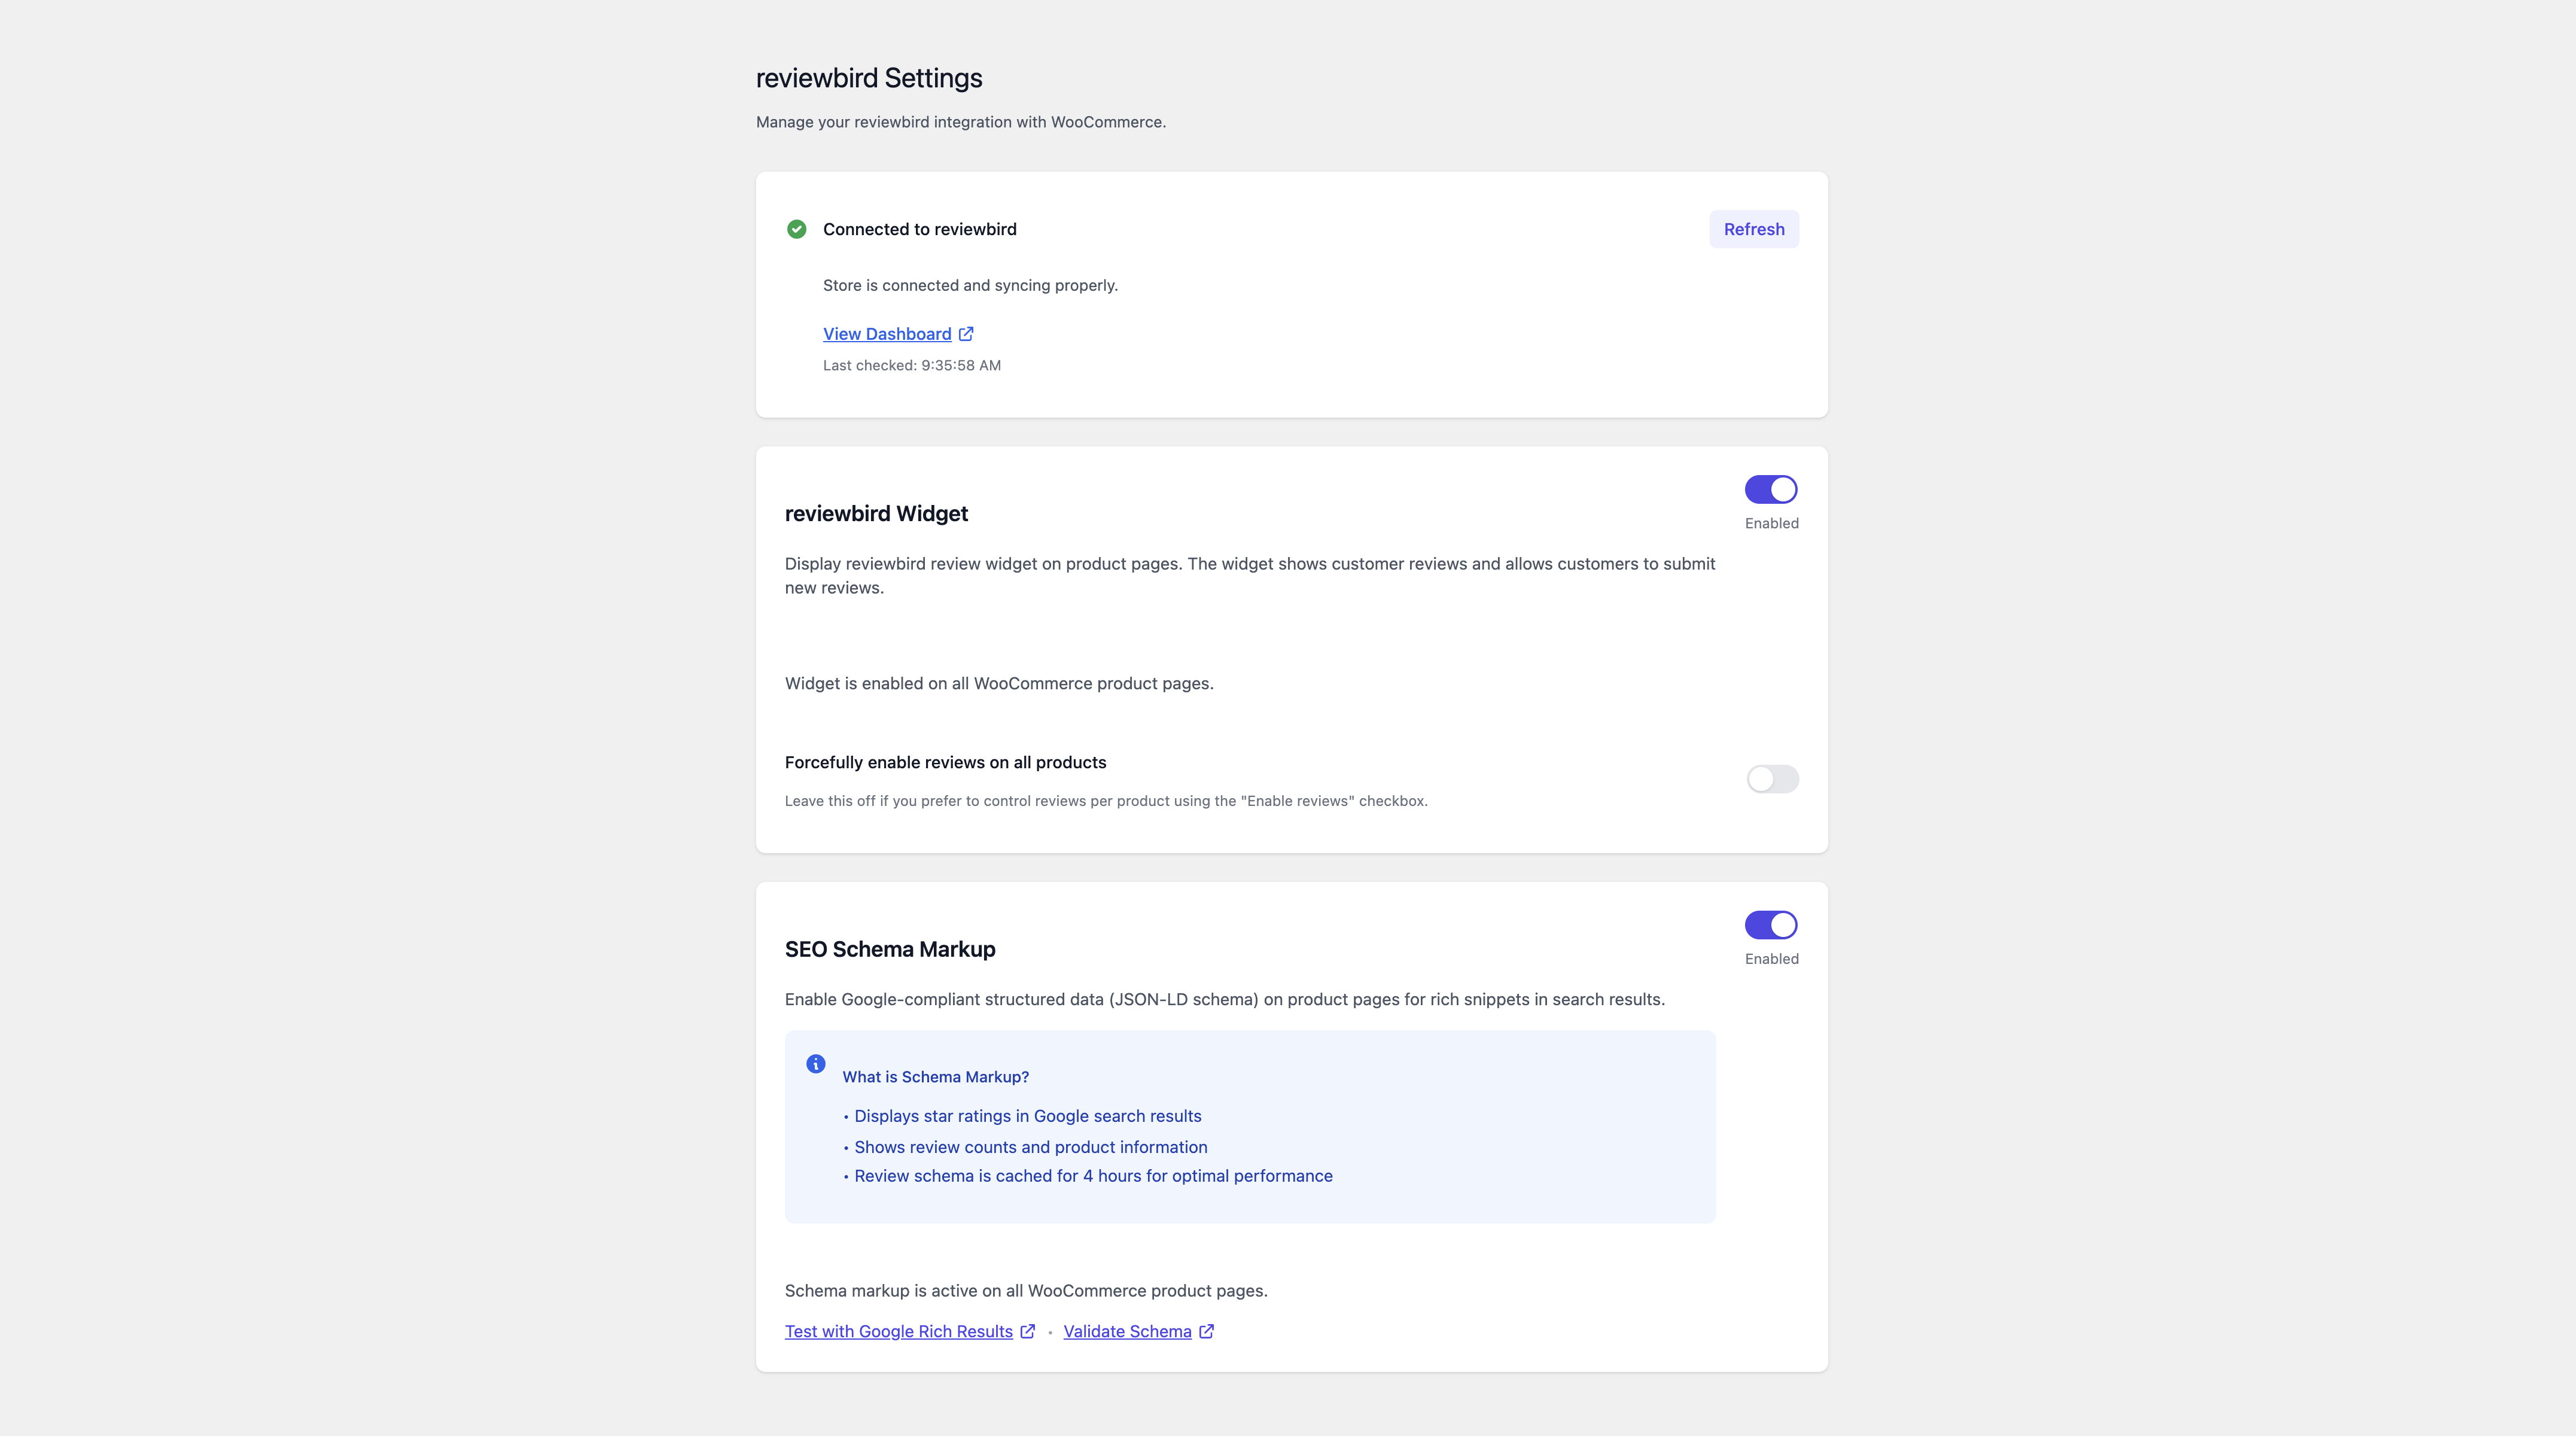2576x1436 pixels.
Task: Open the View Dashboard link
Action: [887, 334]
